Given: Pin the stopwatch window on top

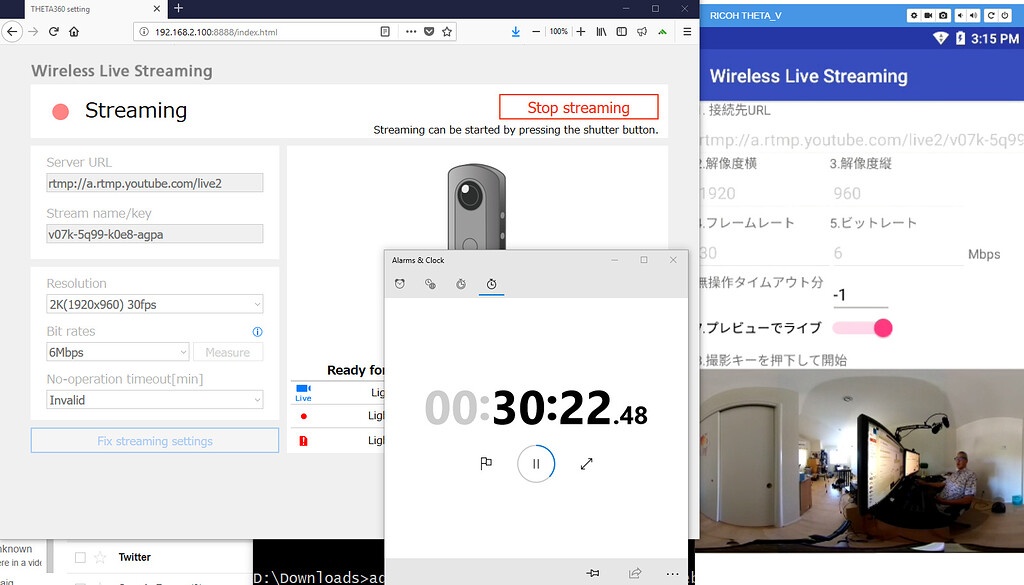Looking at the screenshot, I should pyautogui.click(x=592, y=573).
